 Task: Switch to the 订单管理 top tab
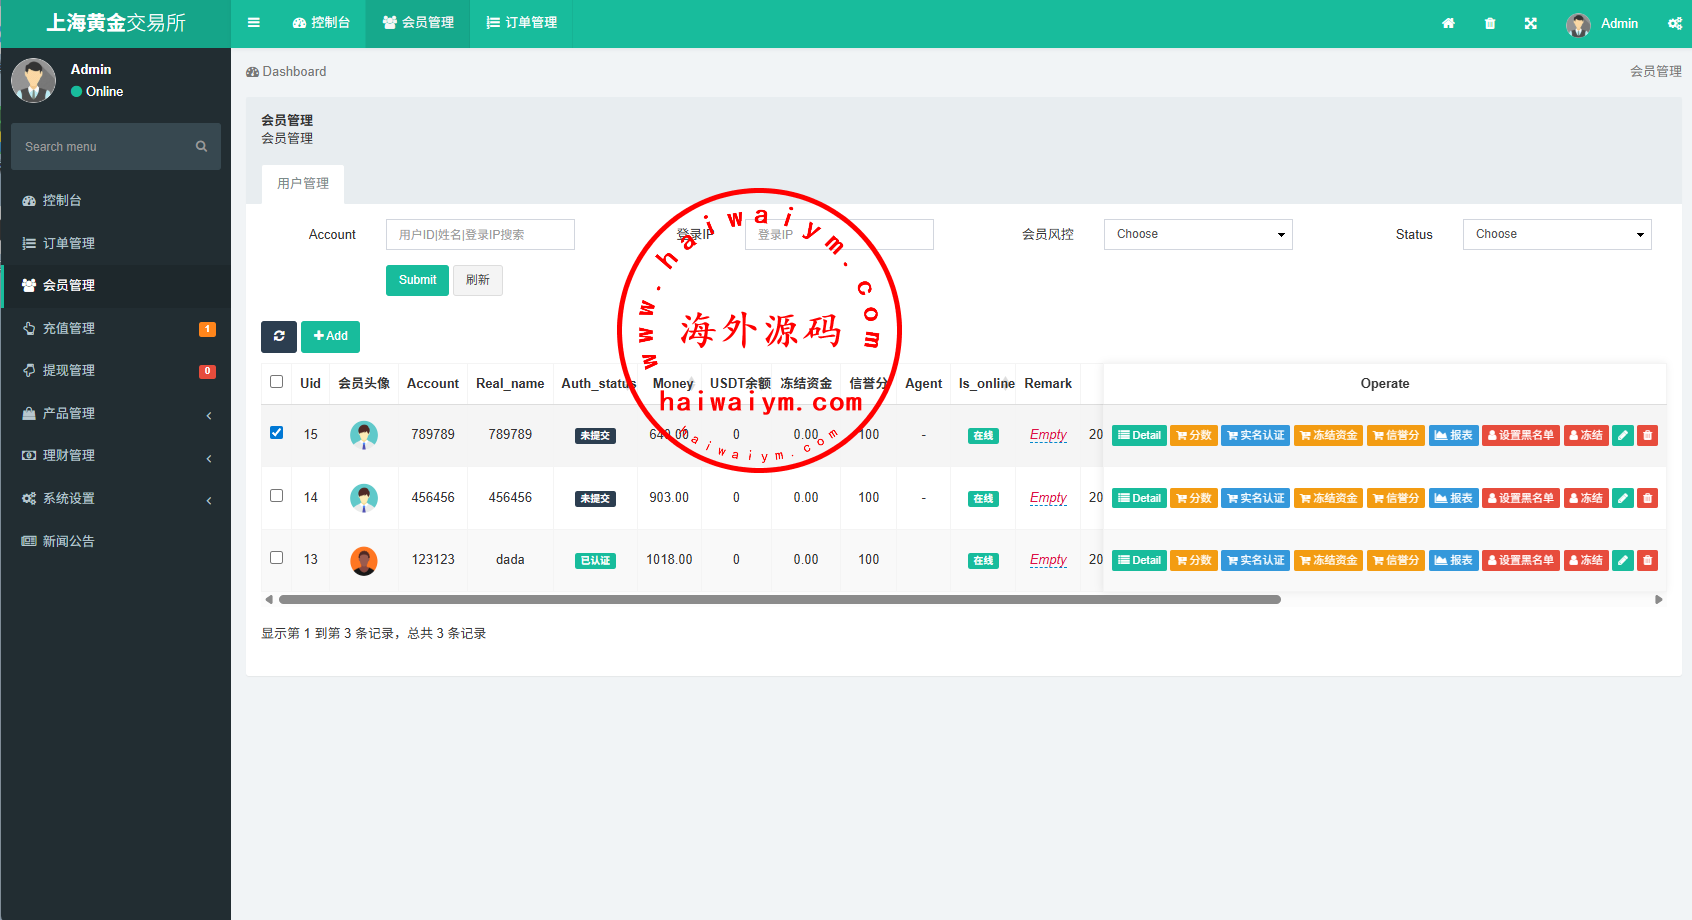(521, 23)
